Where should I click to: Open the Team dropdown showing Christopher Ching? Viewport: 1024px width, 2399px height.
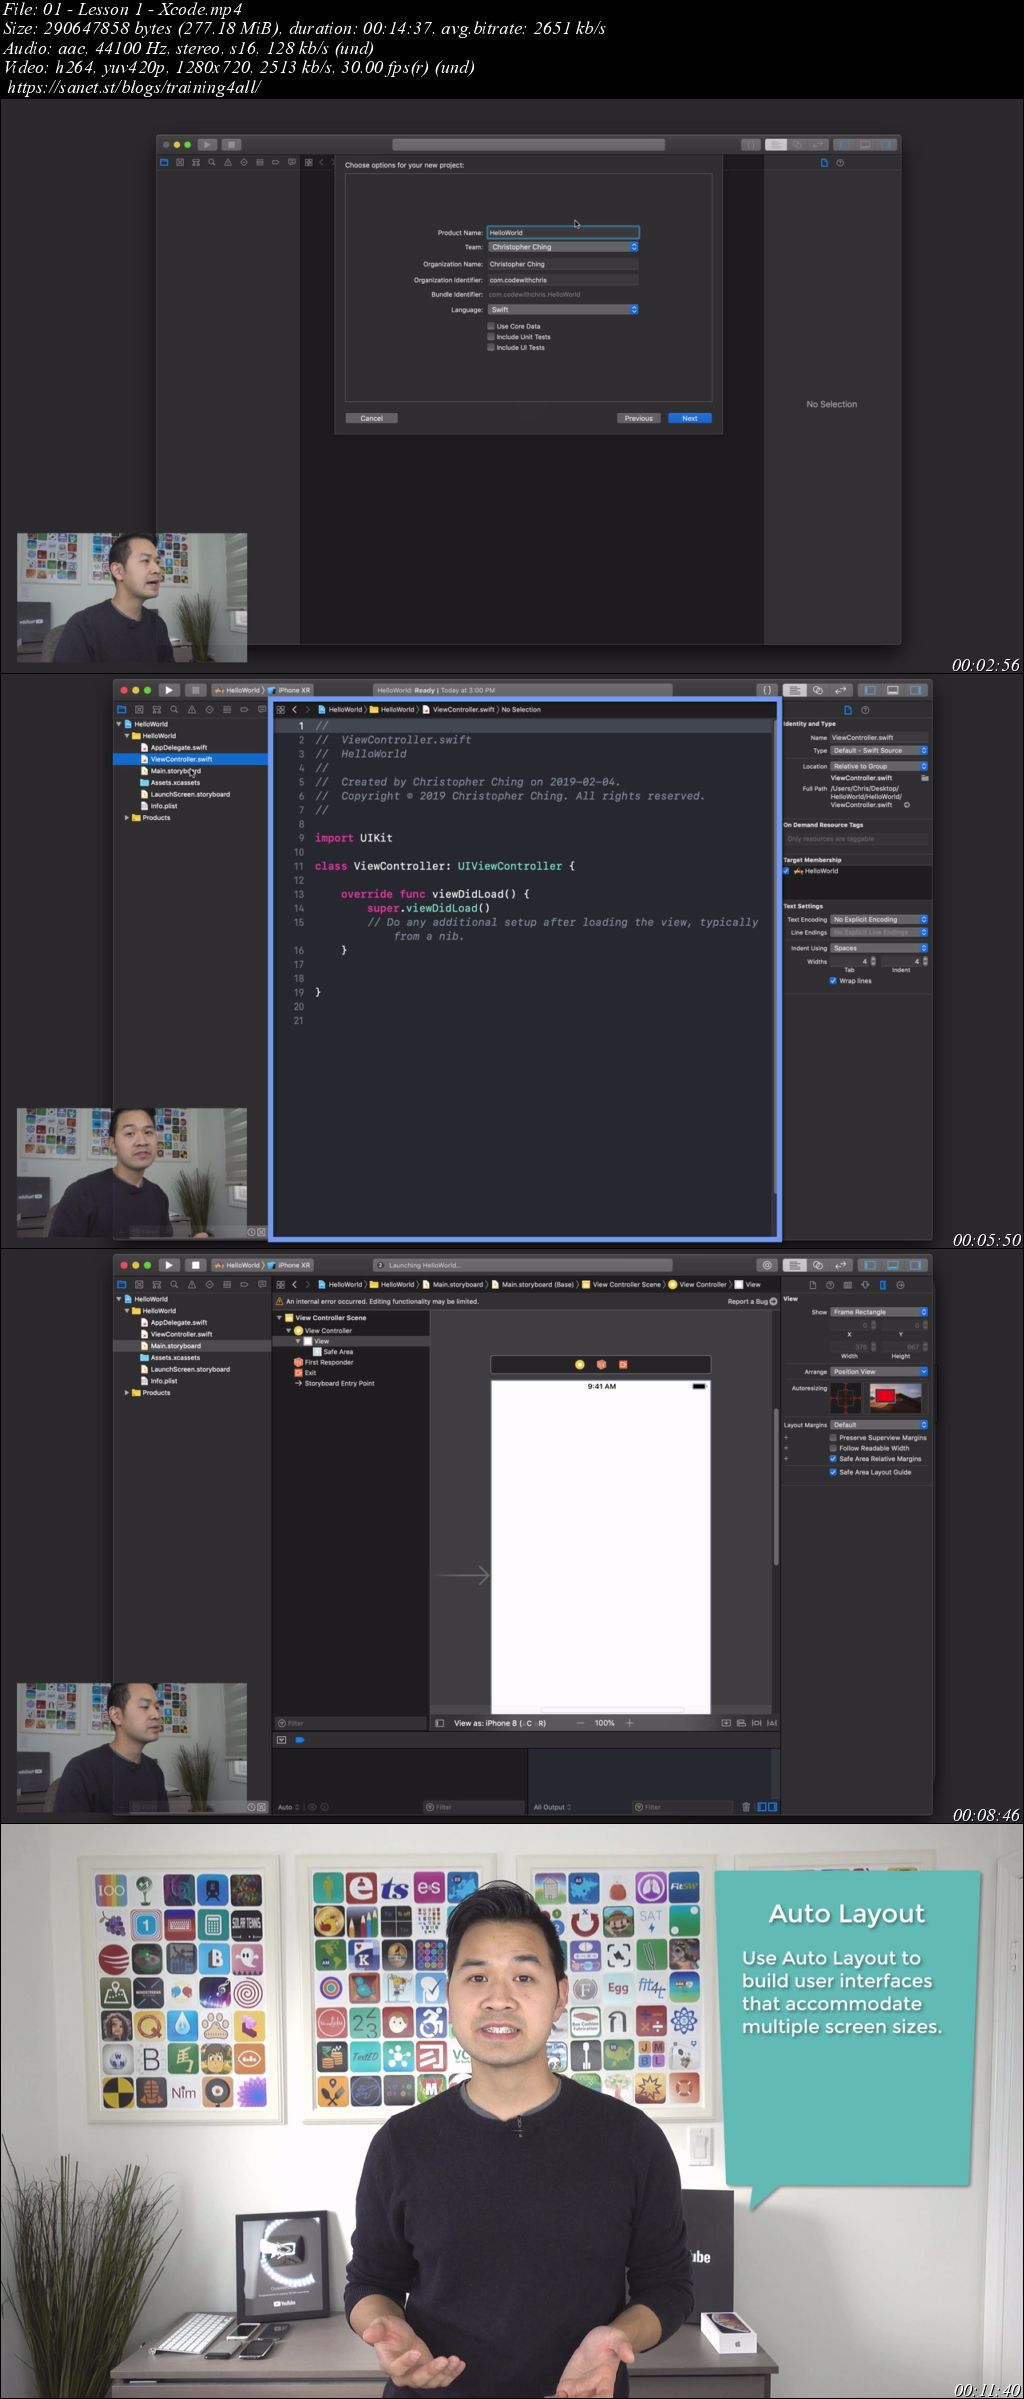click(563, 247)
